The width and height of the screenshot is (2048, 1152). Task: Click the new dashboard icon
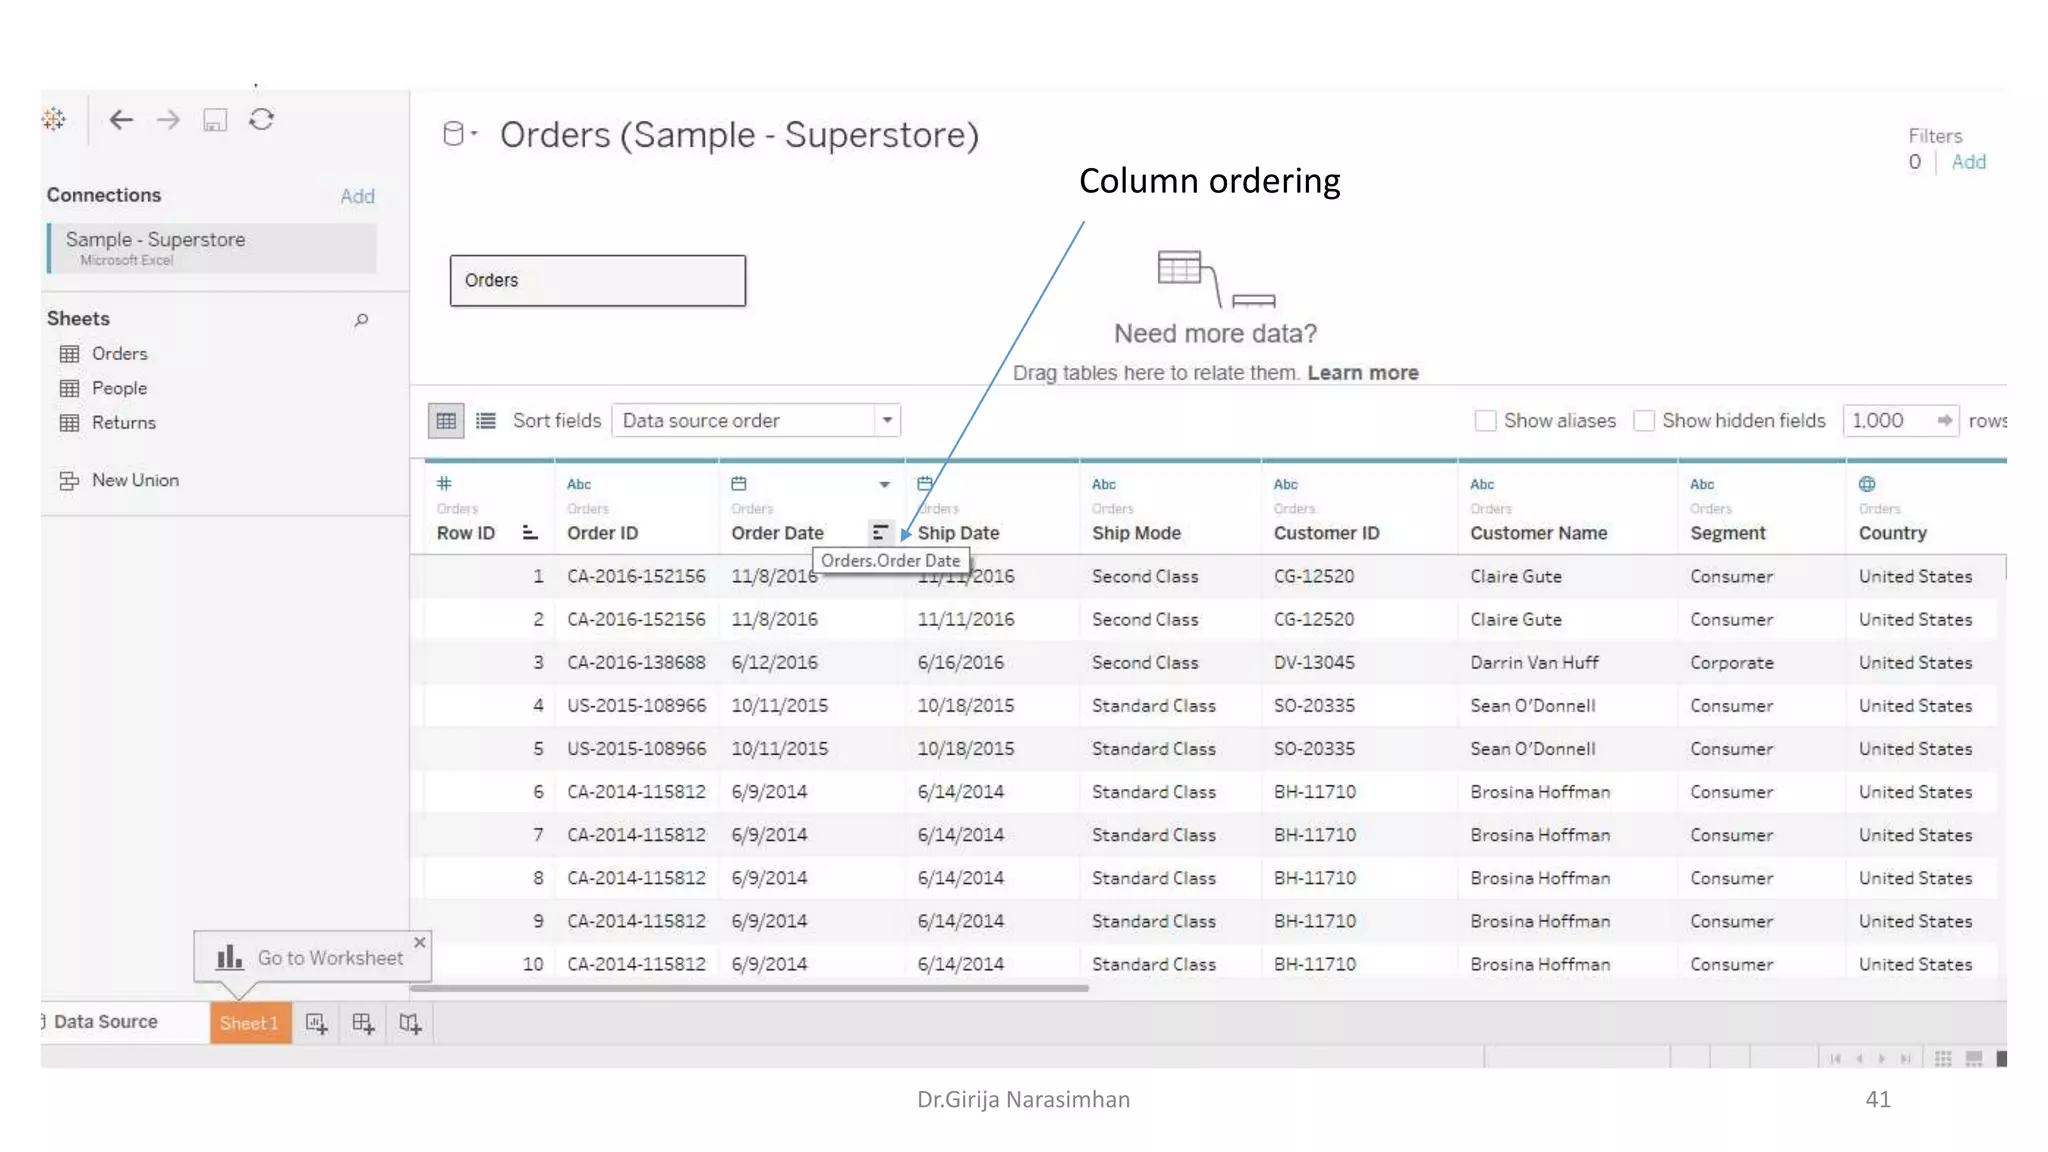[x=363, y=1023]
